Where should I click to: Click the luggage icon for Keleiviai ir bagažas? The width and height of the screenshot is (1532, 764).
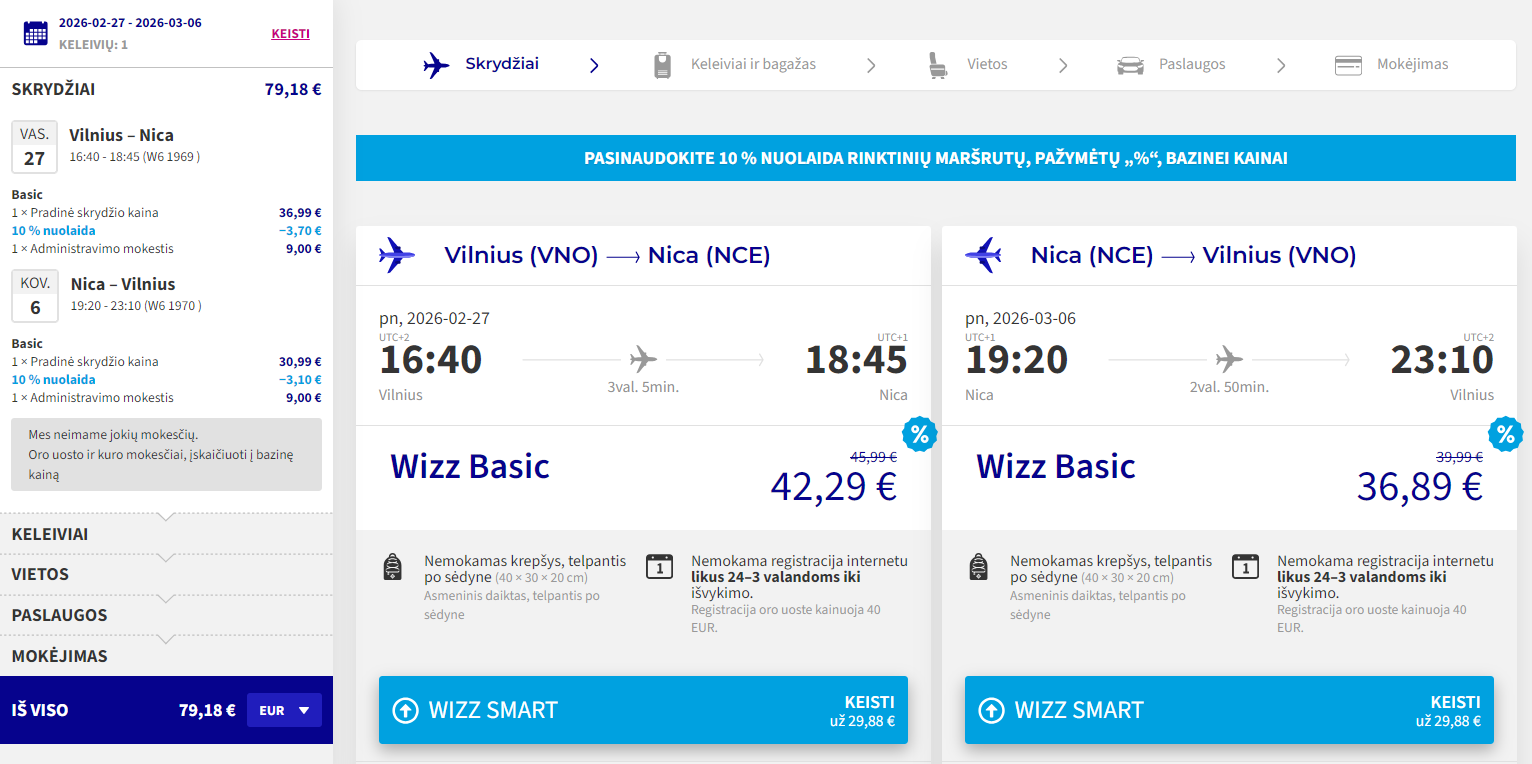[x=662, y=65]
